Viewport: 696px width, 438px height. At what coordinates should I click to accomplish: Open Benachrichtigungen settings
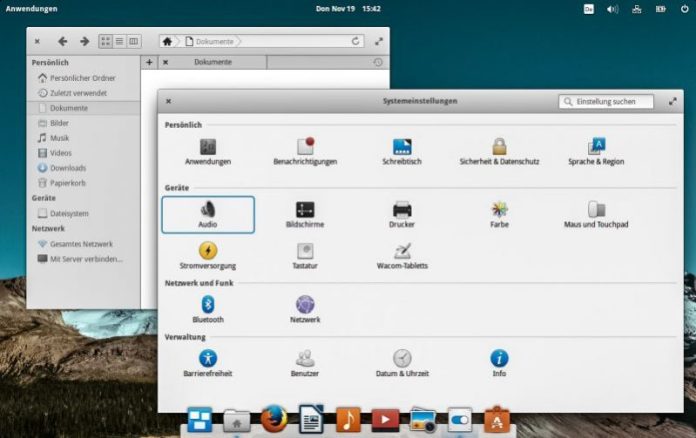tap(305, 152)
